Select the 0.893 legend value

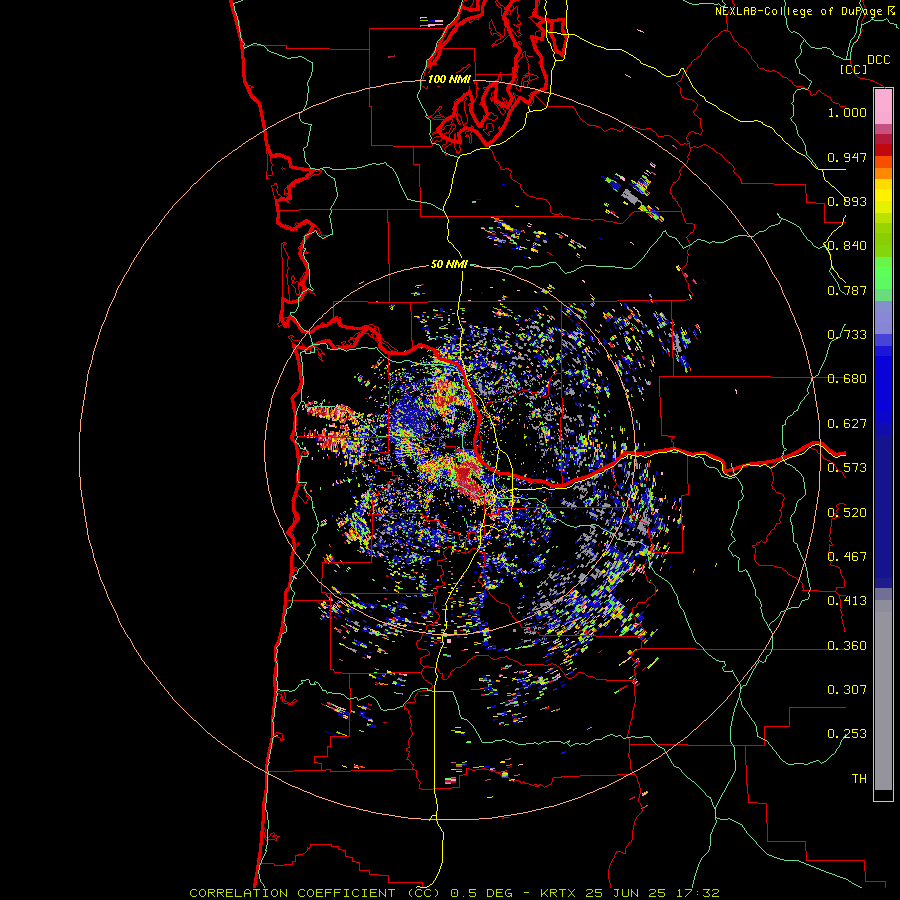(847, 201)
